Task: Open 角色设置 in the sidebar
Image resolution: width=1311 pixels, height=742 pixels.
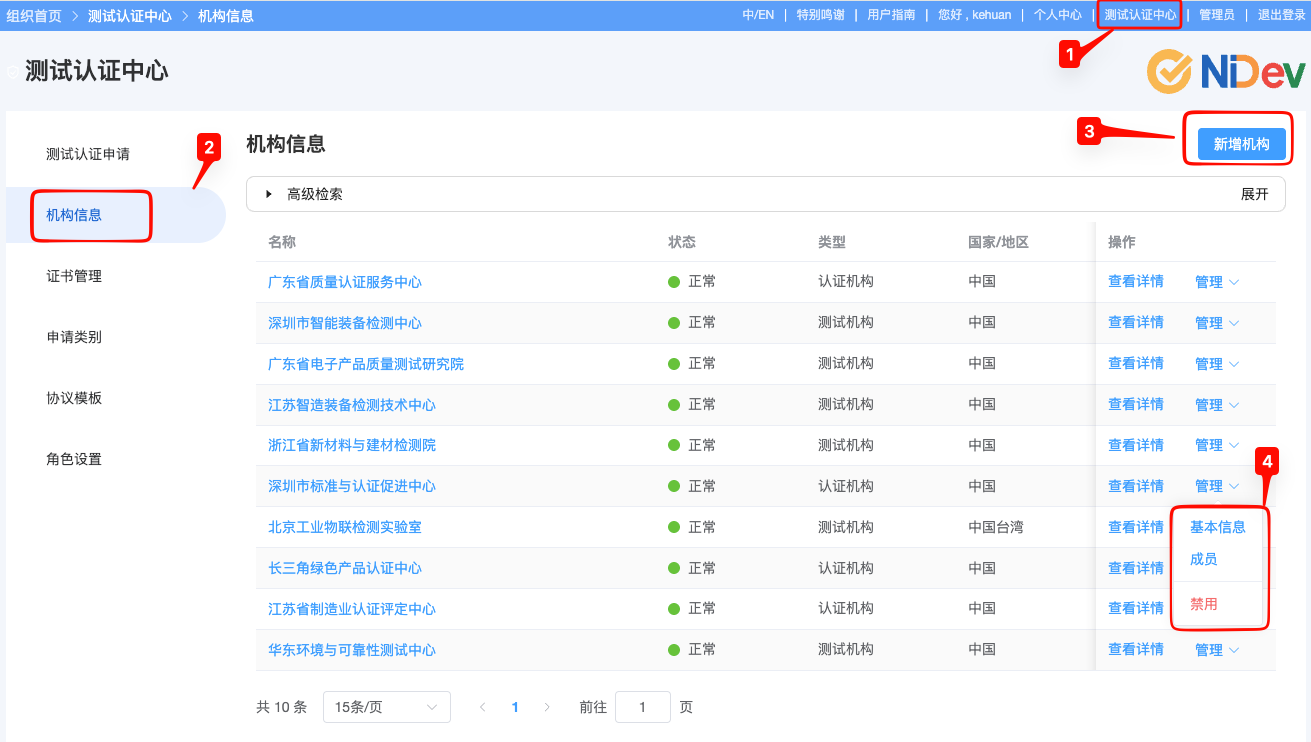Action: pyautogui.click(x=74, y=459)
